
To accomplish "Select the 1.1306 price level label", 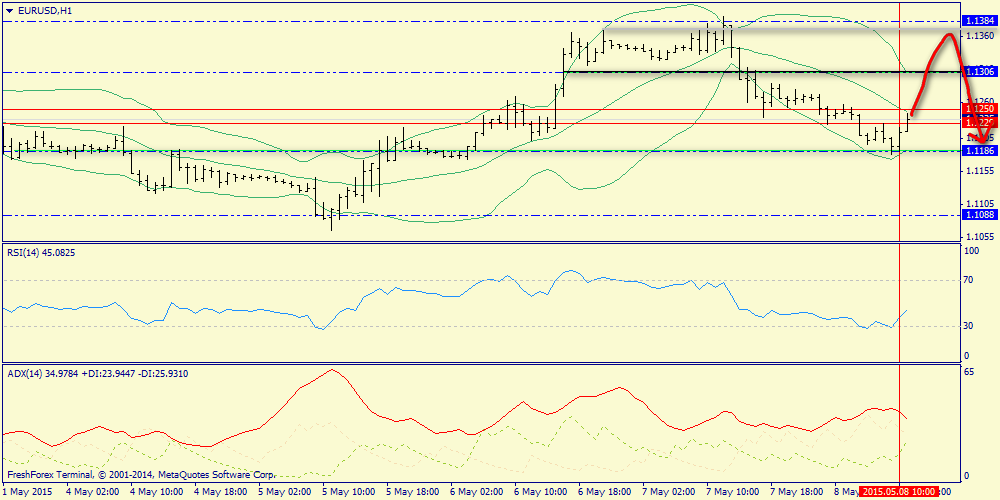I will coord(978,71).
